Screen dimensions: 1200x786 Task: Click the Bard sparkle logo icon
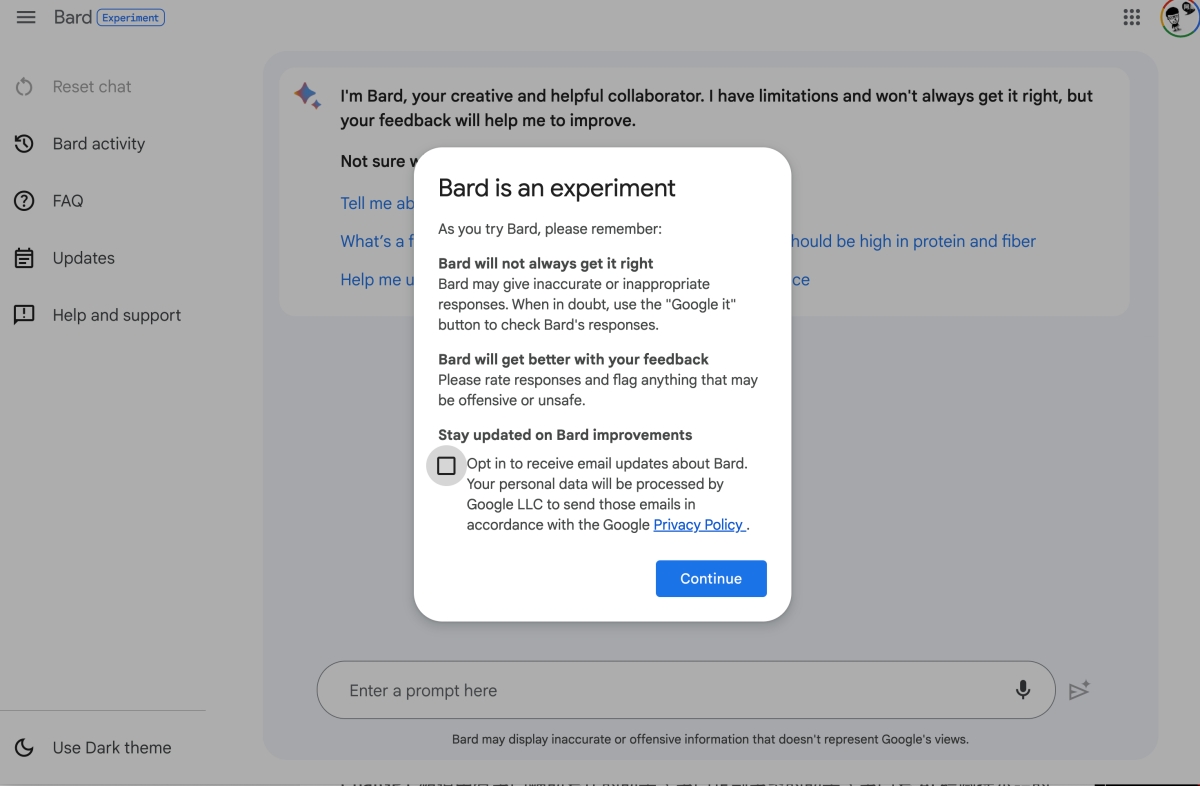(307, 96)
